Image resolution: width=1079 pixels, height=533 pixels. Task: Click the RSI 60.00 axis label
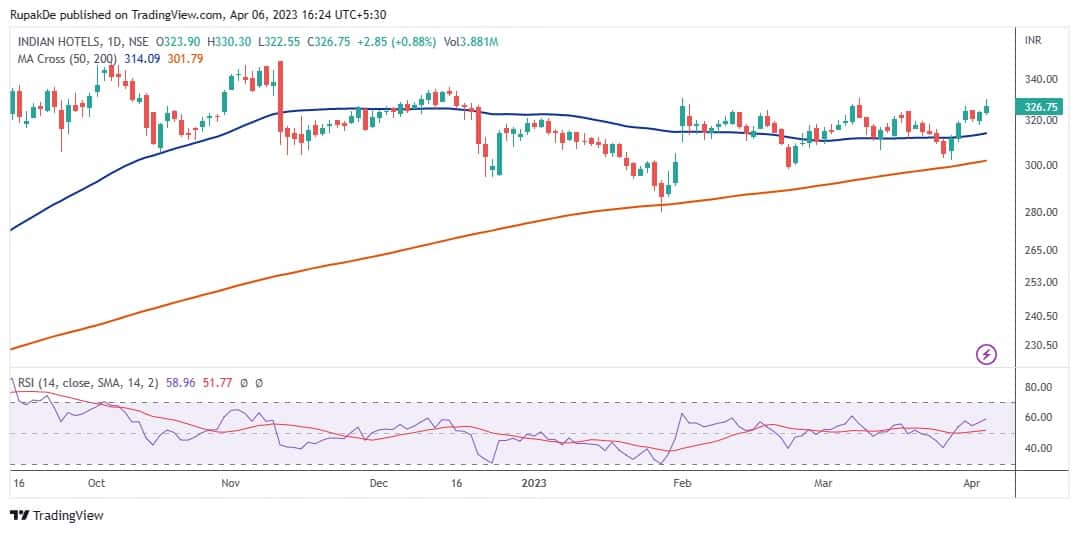[x=1039, y=417]
